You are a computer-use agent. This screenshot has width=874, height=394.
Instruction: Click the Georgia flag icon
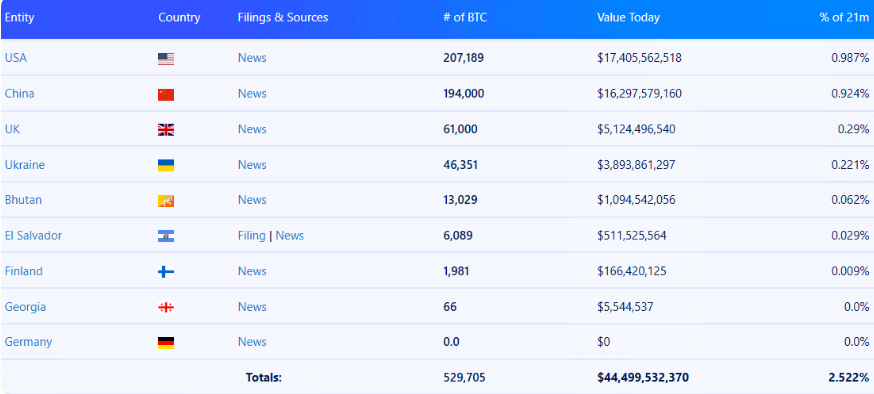point(166,307)
